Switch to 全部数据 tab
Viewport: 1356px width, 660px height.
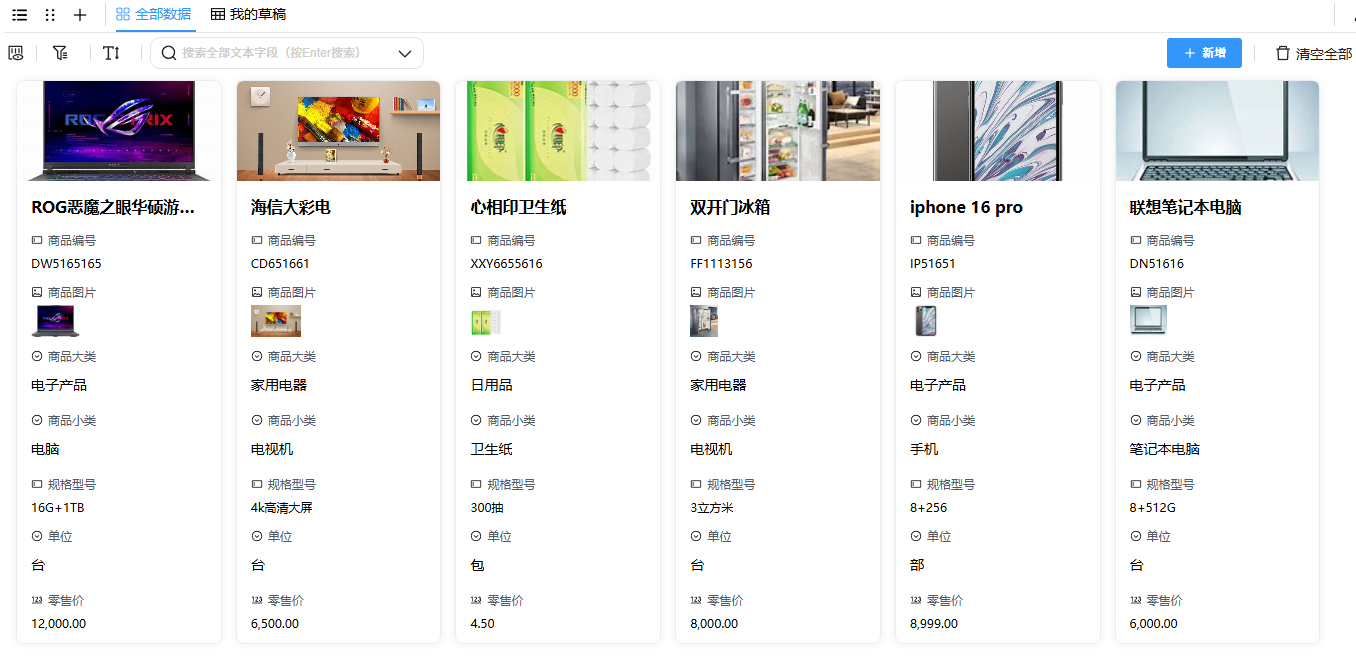point(153,15)
